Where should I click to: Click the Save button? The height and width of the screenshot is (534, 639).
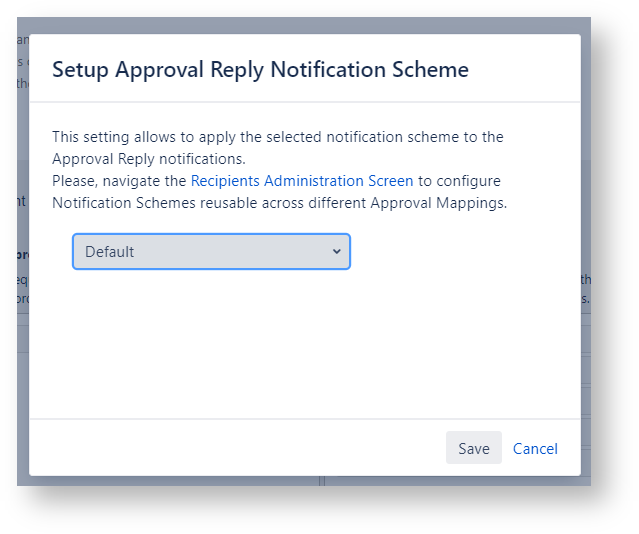[473, 448]
